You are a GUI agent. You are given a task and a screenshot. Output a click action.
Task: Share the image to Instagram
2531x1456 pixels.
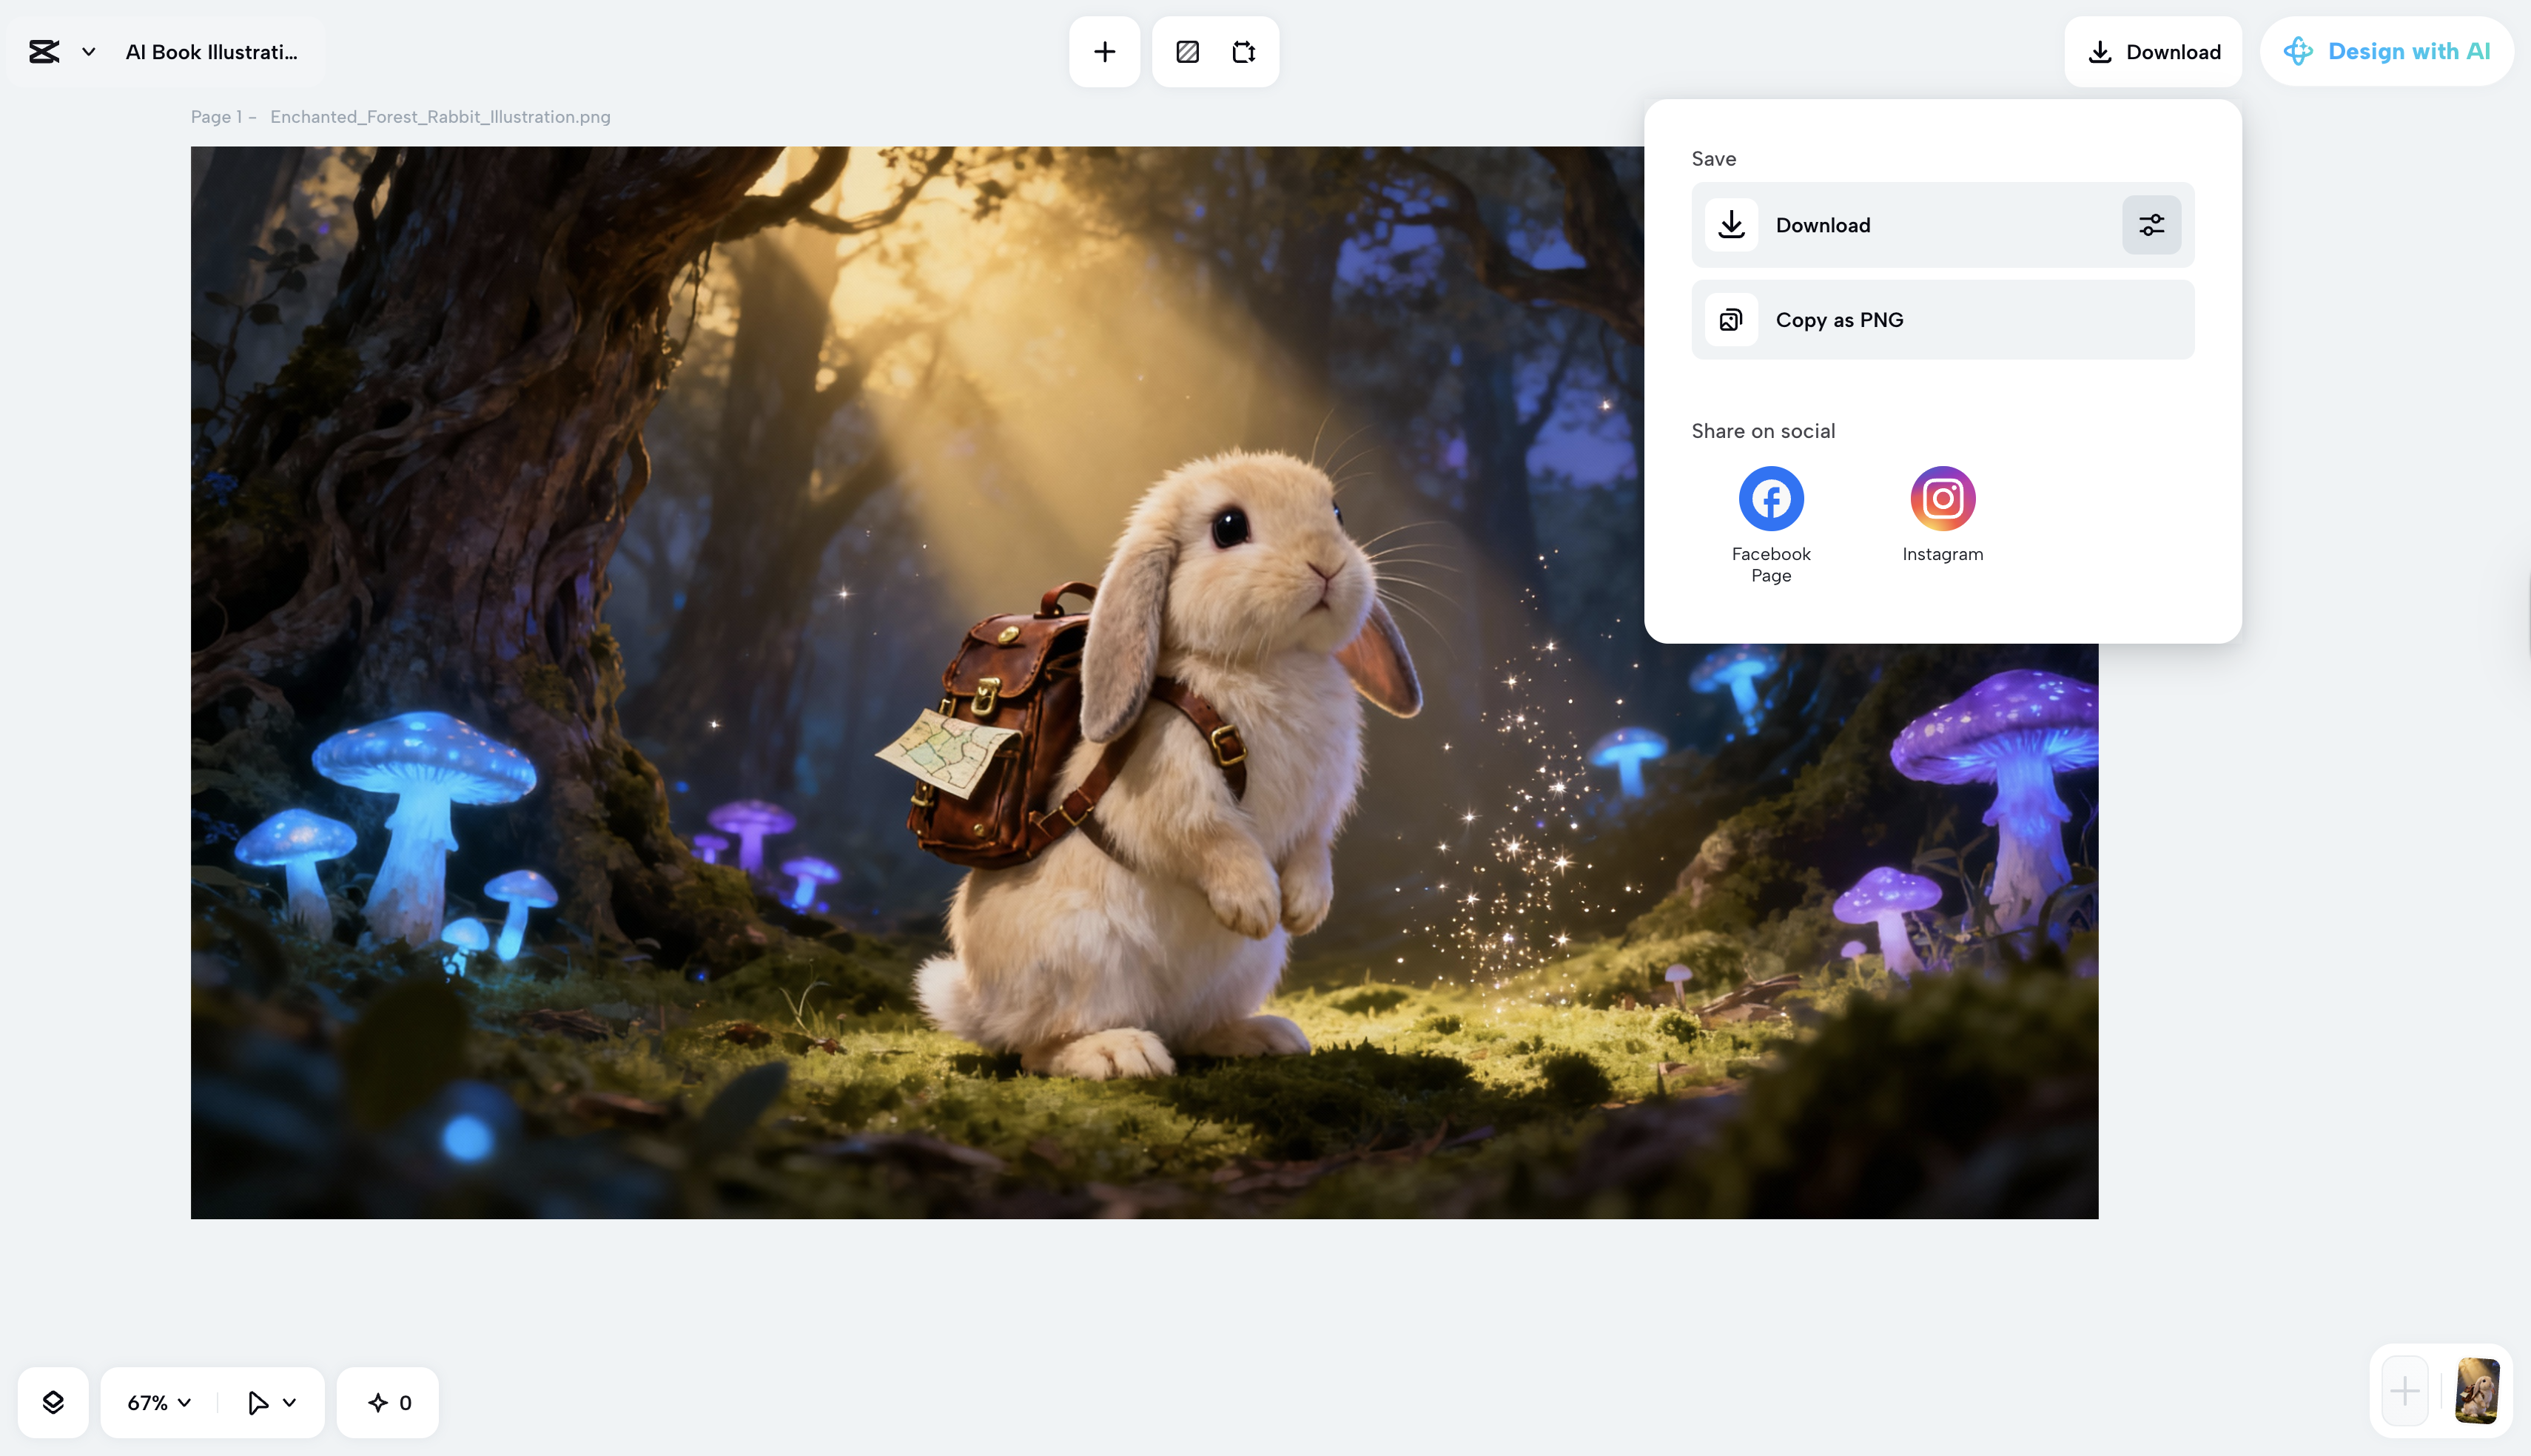1941,497
